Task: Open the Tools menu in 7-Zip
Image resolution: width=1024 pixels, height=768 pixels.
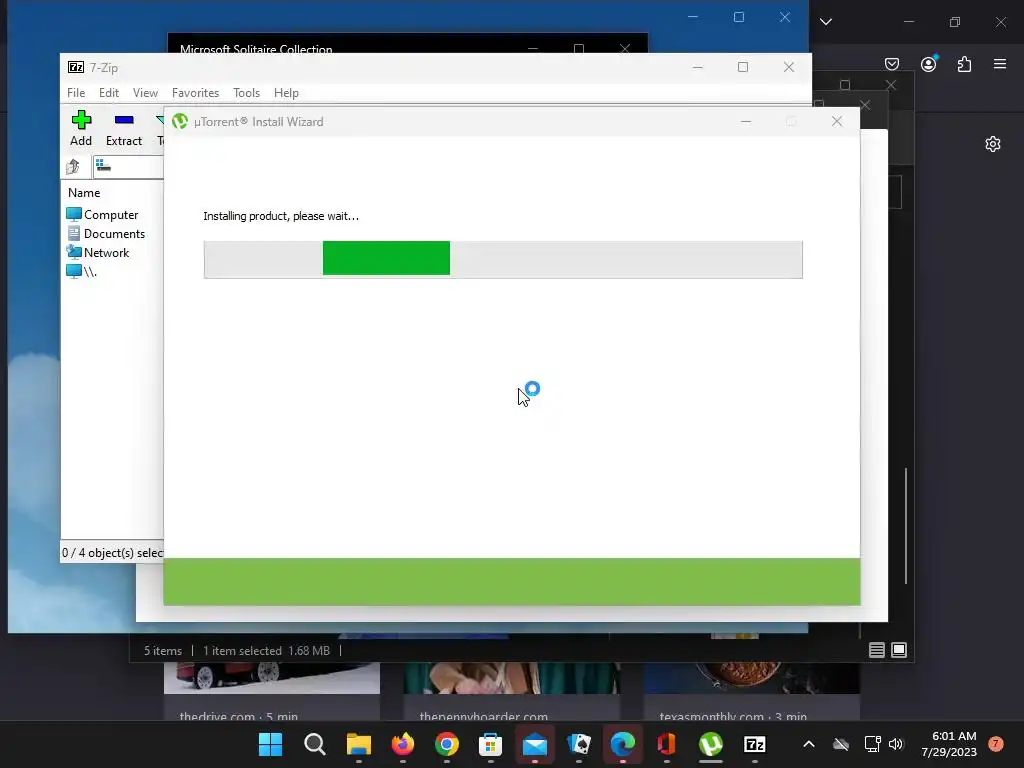Action: 246,93
